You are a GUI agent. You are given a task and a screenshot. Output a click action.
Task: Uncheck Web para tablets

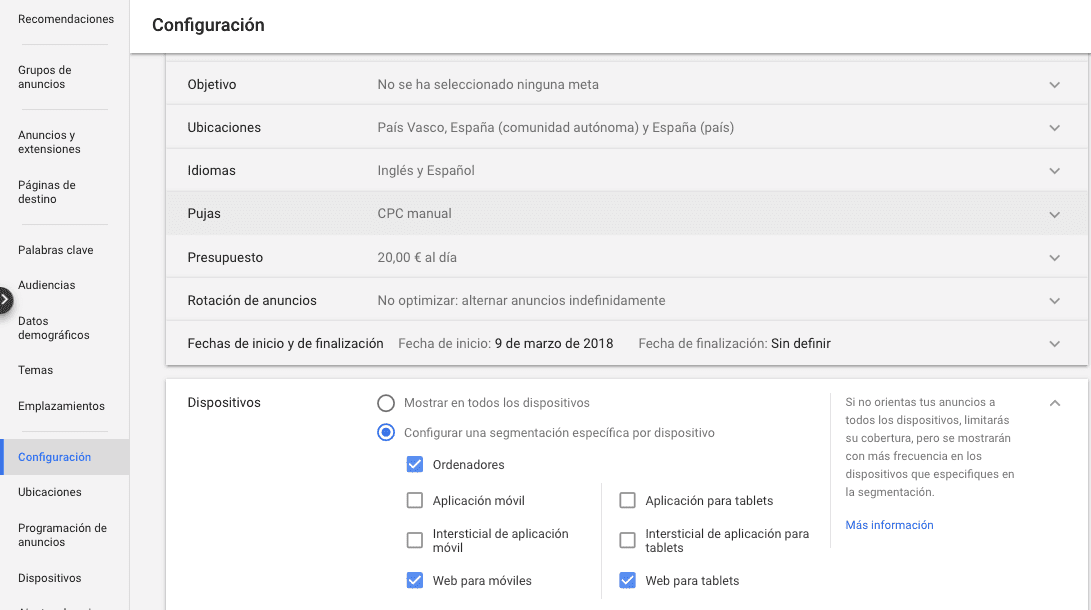[x=628, y=580]
